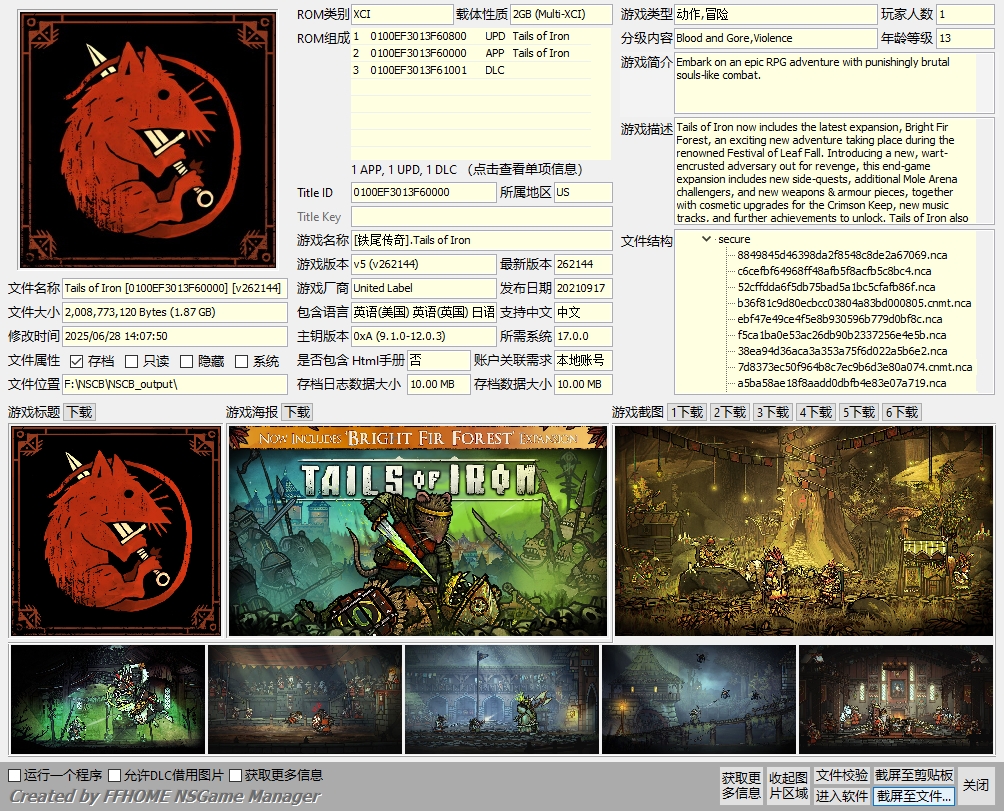Open the game title rat thumbnail below 游戏标题

[116, 531]
